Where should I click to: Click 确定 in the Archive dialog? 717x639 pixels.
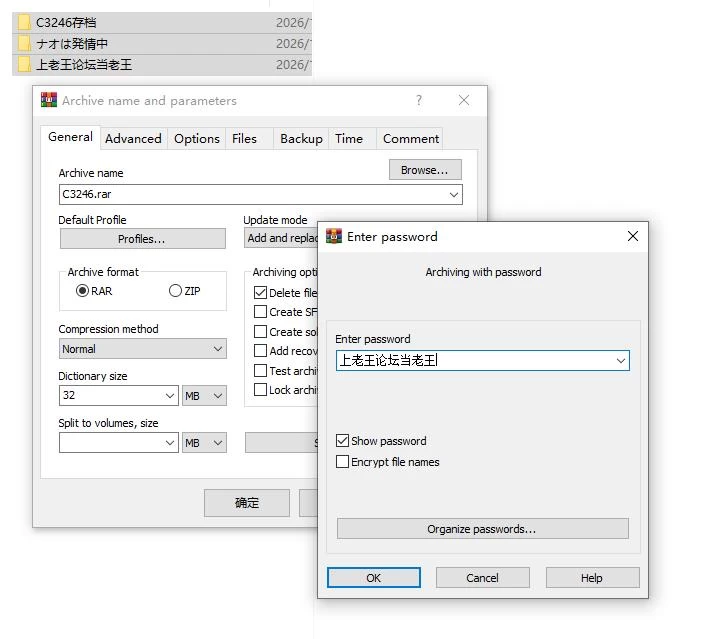point(246,503)
